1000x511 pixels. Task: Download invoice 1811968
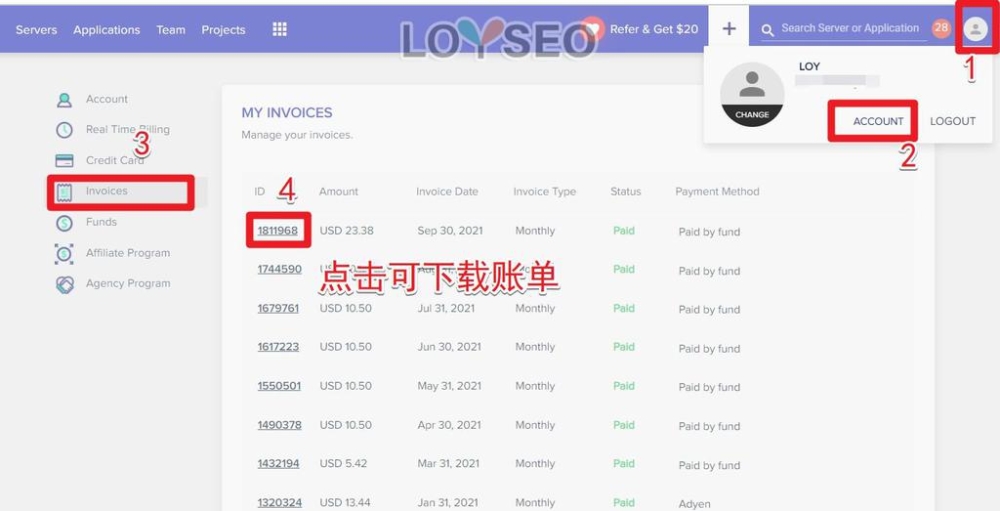tap(277, 230)
